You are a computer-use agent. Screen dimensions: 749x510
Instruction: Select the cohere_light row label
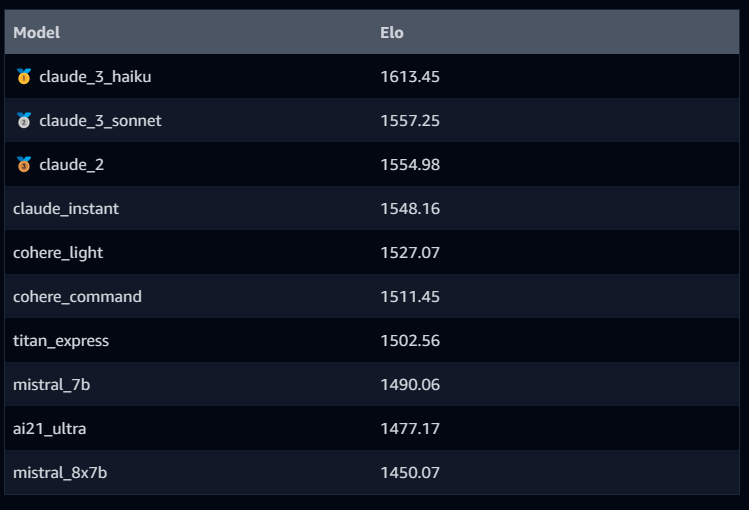coord(58,253)
